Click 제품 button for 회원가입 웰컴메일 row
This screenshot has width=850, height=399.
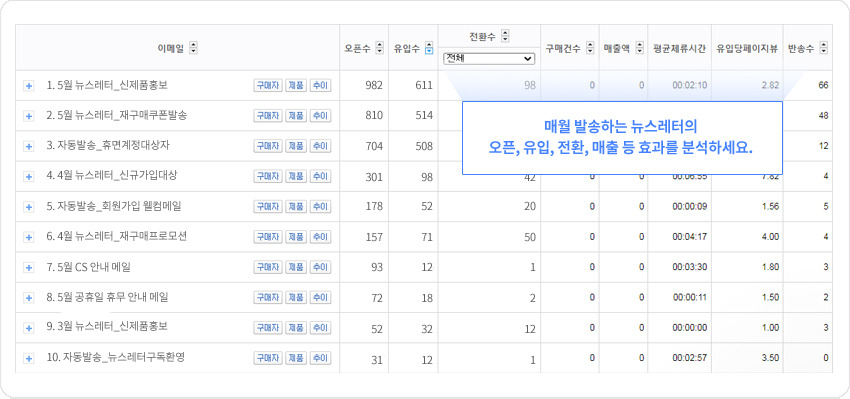pyautogui.click(x=296, y=207)
